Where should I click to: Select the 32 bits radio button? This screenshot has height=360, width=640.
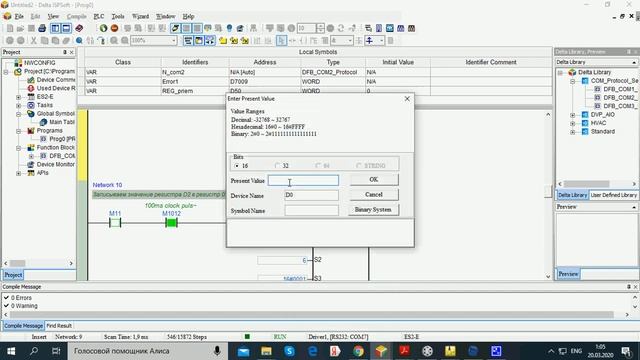pos(278,166)
